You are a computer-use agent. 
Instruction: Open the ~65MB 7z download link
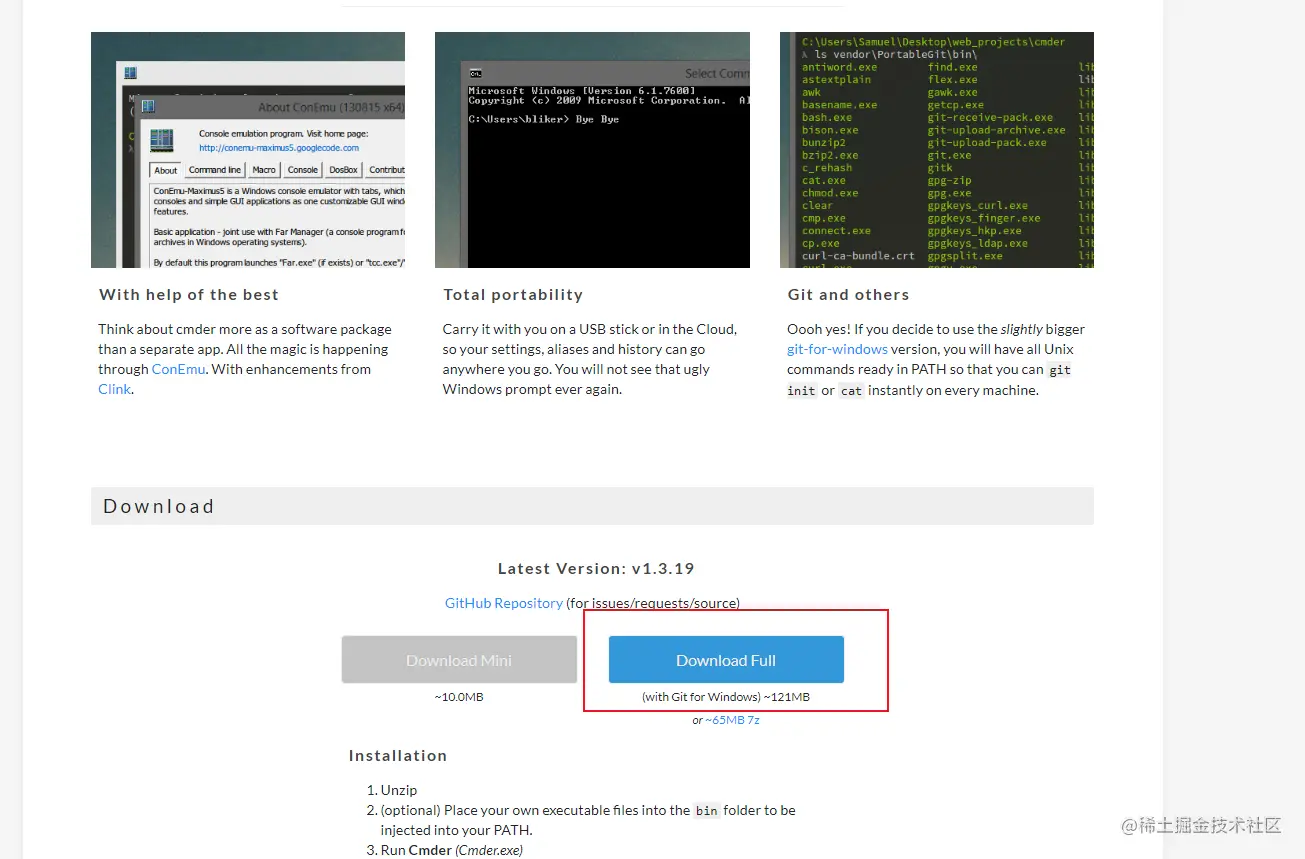[x=732, y=720]
